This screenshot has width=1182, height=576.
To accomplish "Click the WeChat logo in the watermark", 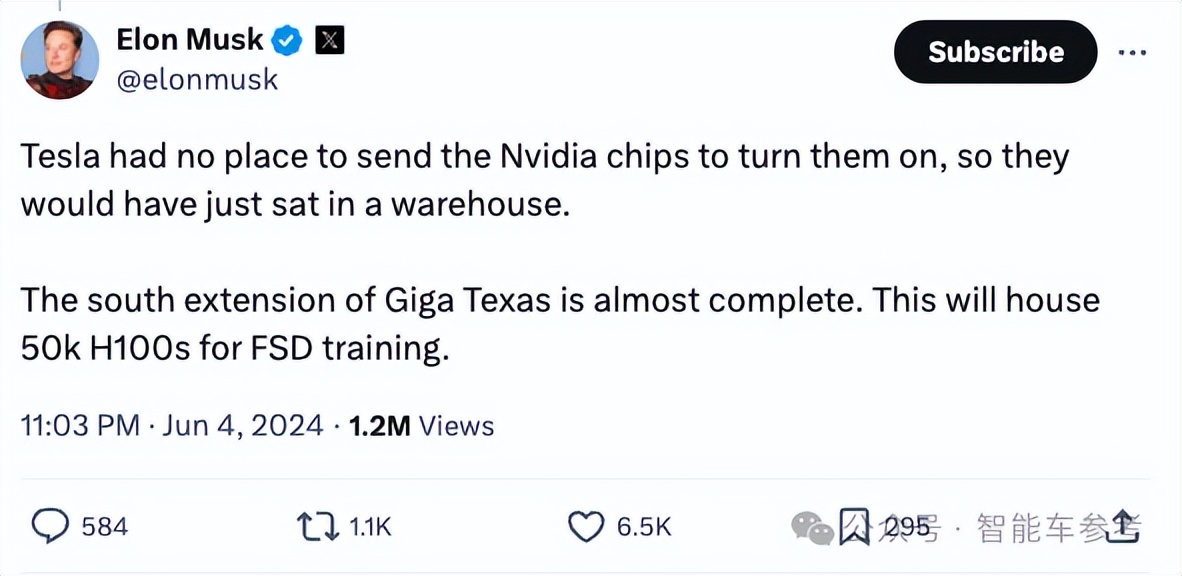I will click(811, 526).
